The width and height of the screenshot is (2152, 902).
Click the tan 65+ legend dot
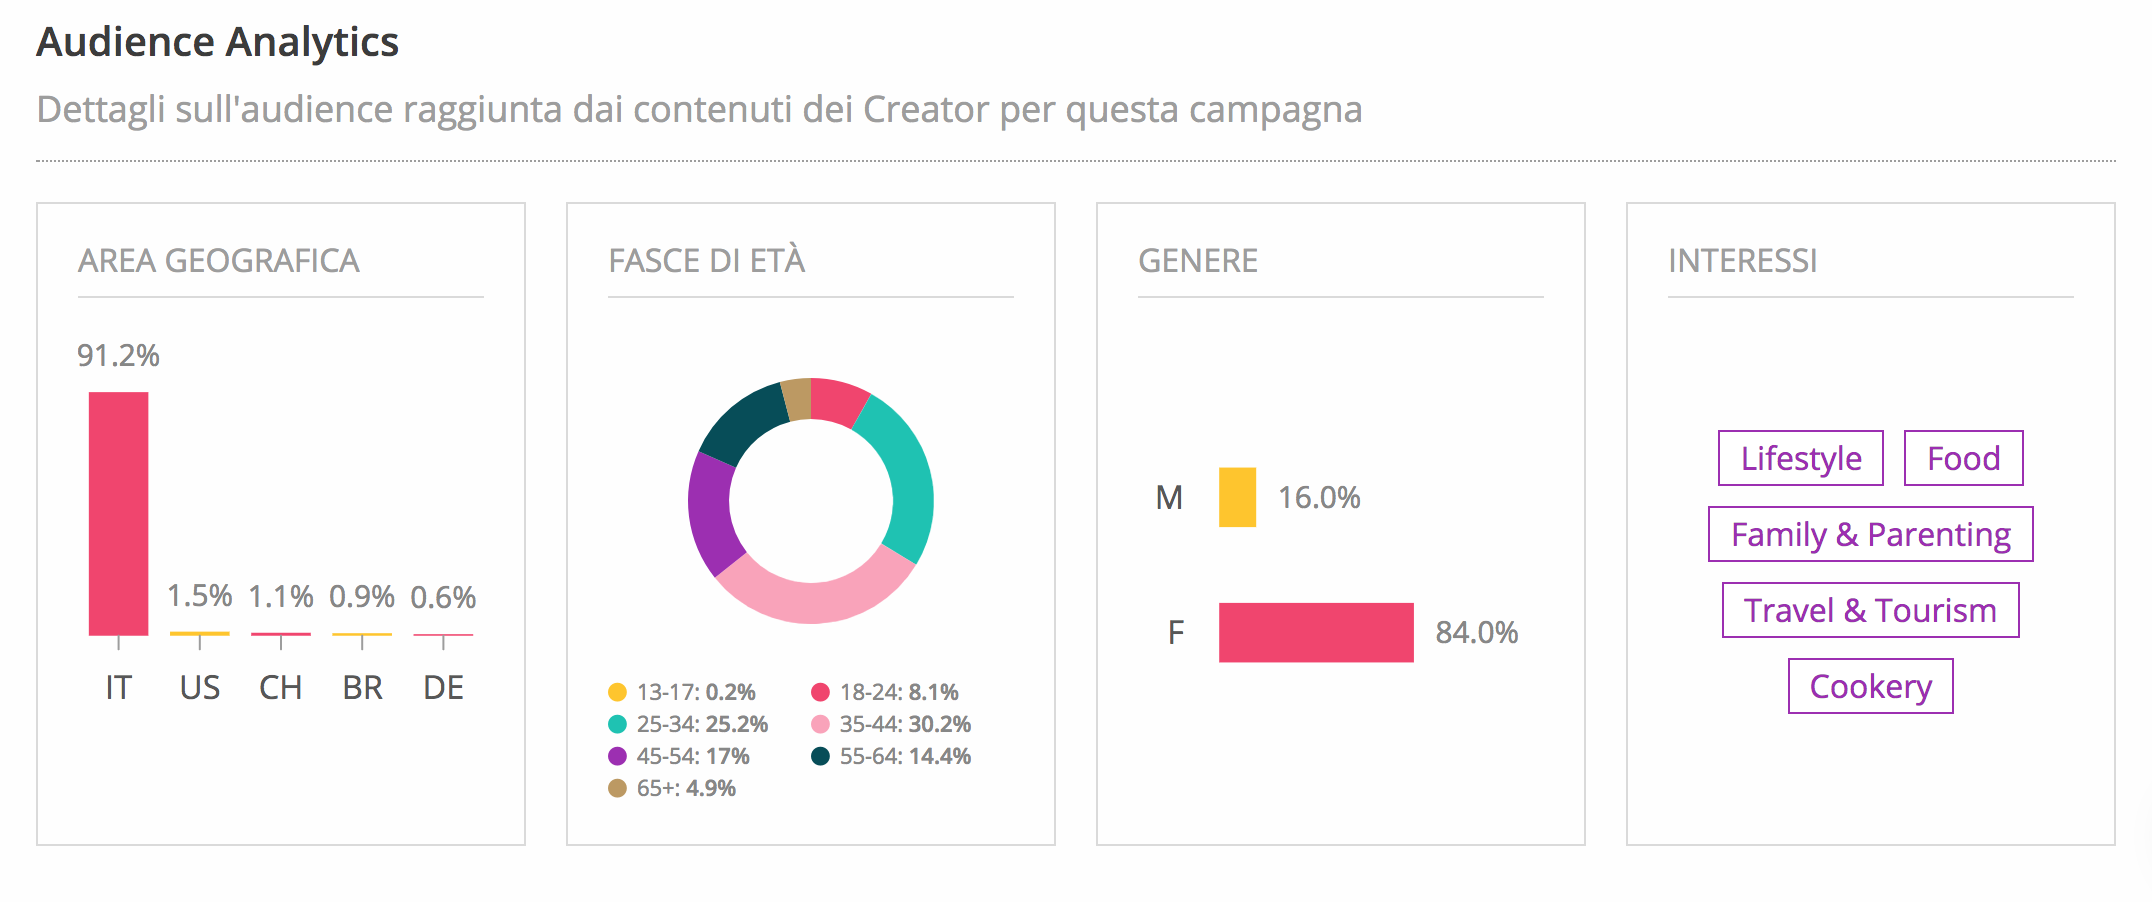(617, 788)
